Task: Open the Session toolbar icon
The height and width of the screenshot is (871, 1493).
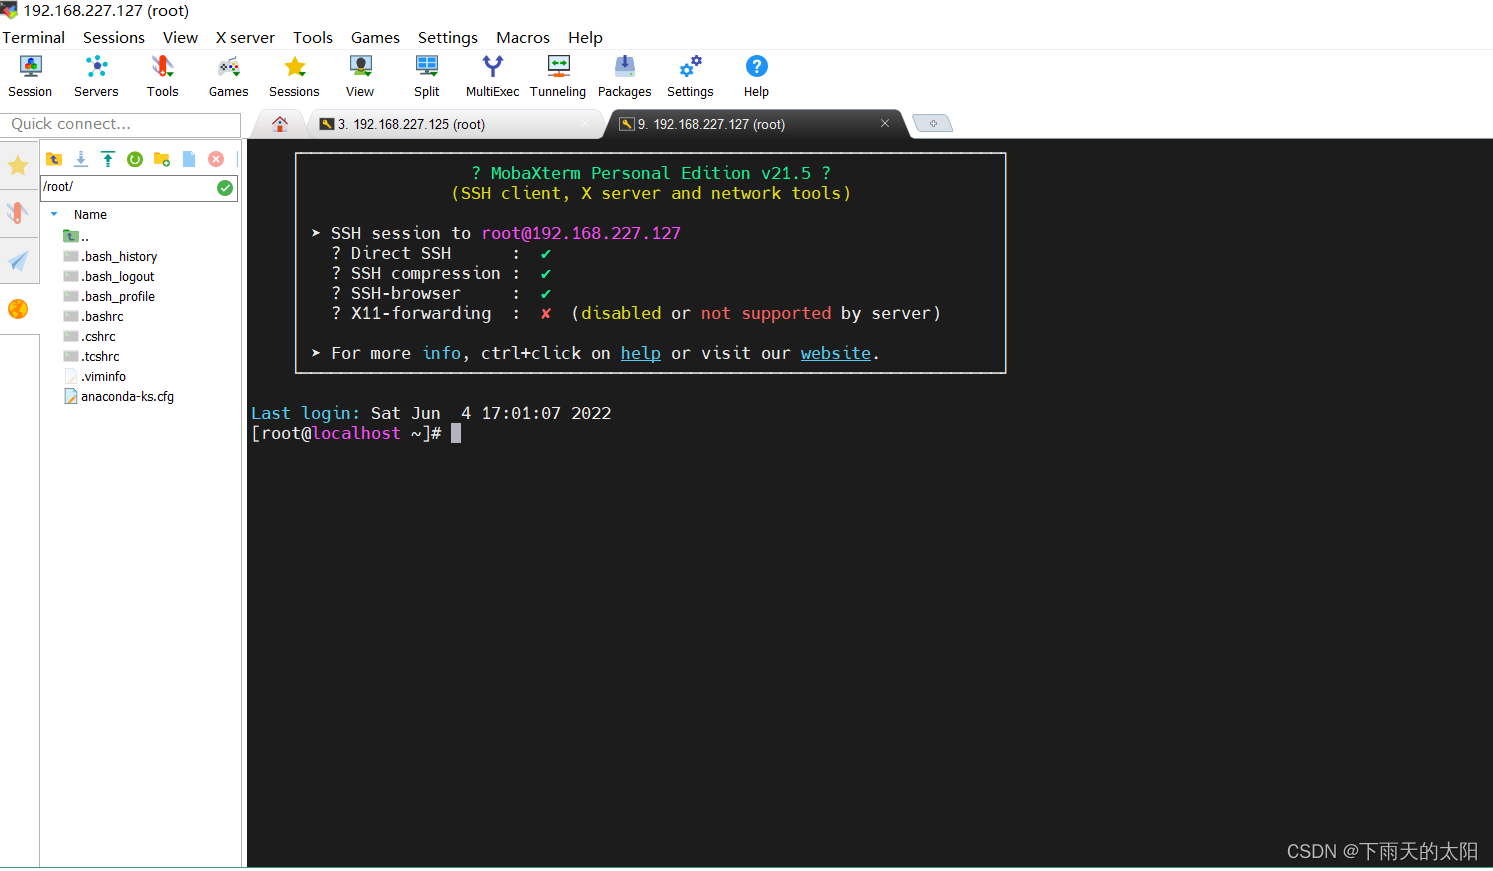Action: pyautogui.click(x=30, y=76)
